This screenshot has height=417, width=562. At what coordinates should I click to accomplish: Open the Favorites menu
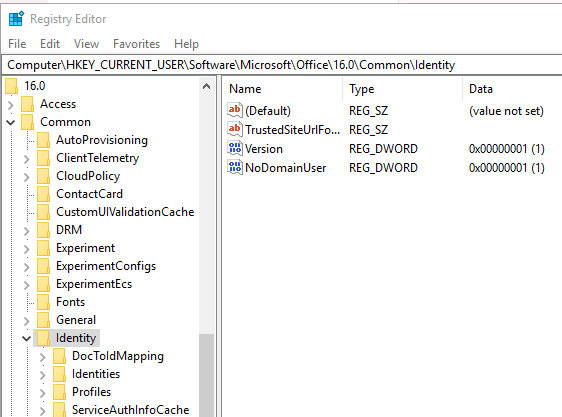136,44
